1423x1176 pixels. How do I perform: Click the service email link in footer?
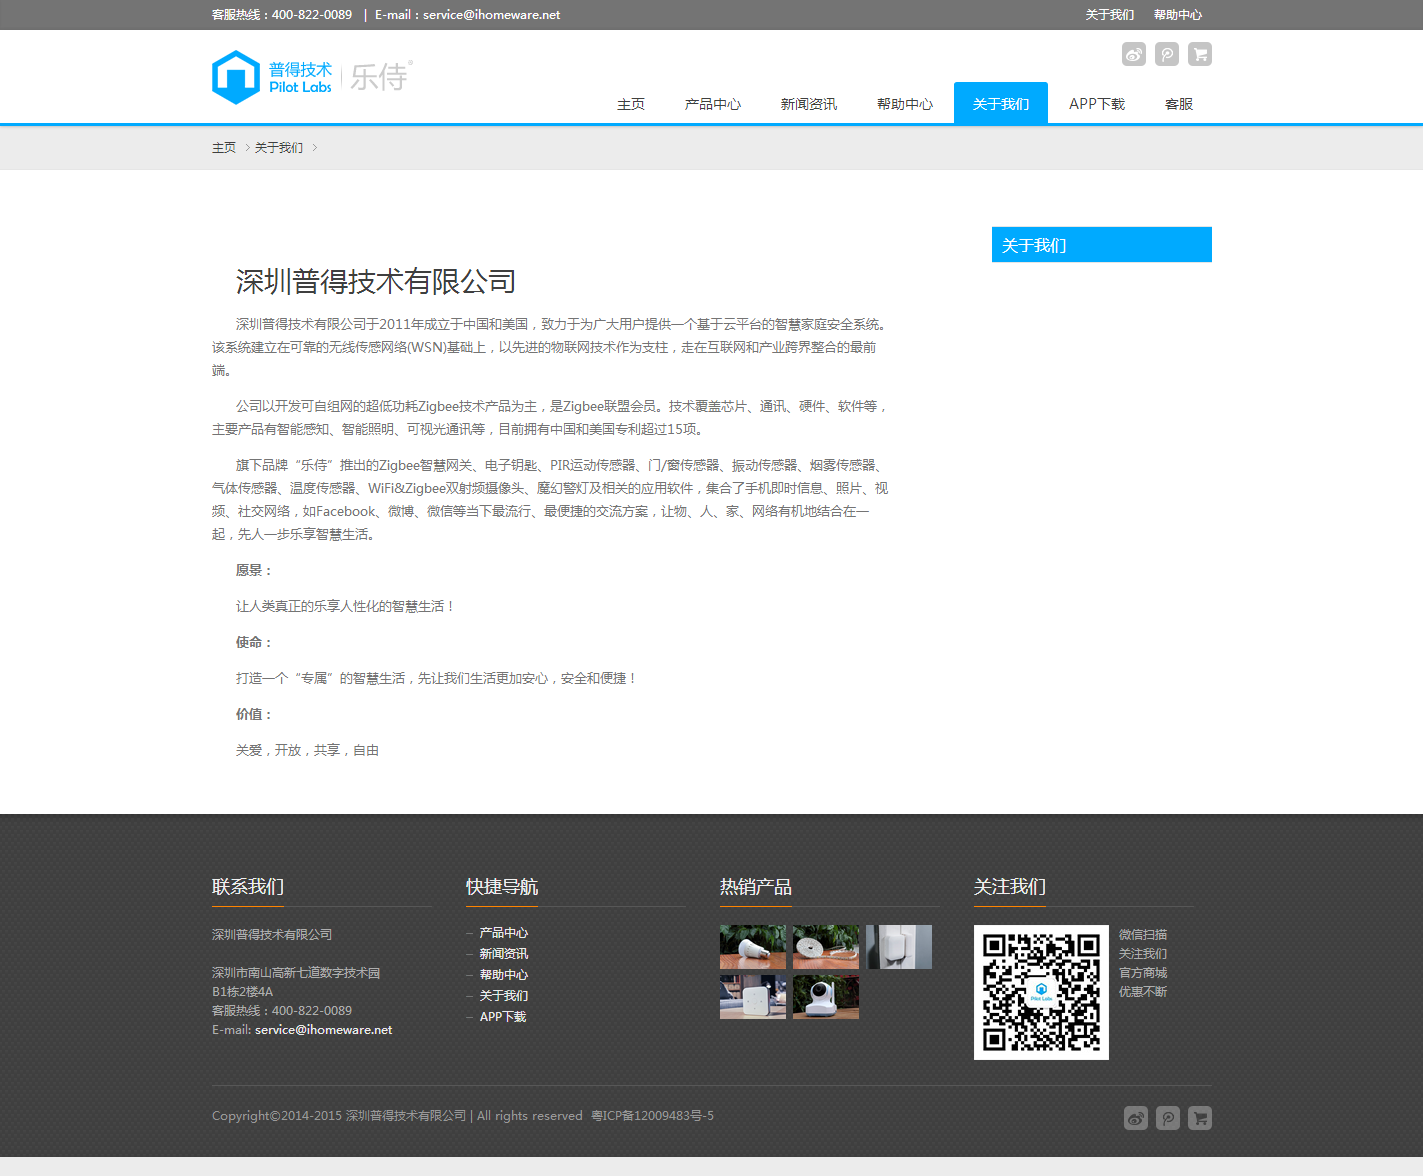click(323, 1030)
